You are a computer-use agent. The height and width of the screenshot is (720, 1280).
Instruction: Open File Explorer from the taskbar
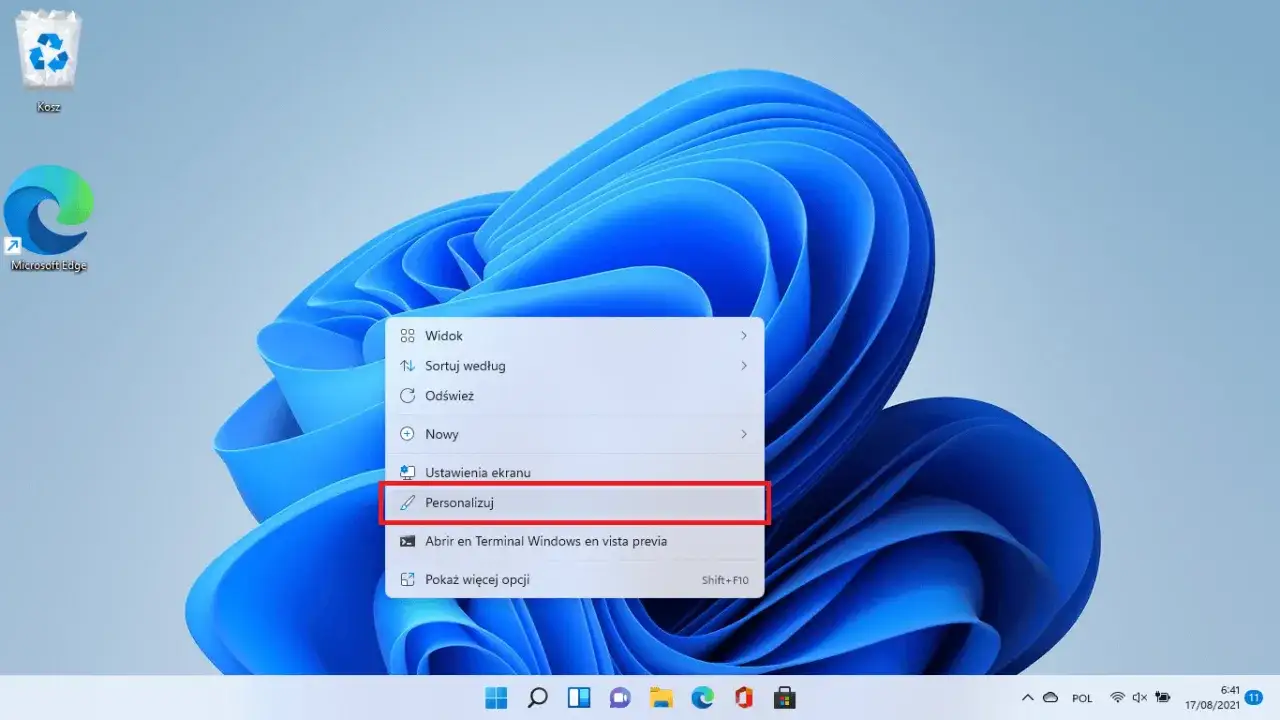(x=661, y=698)
